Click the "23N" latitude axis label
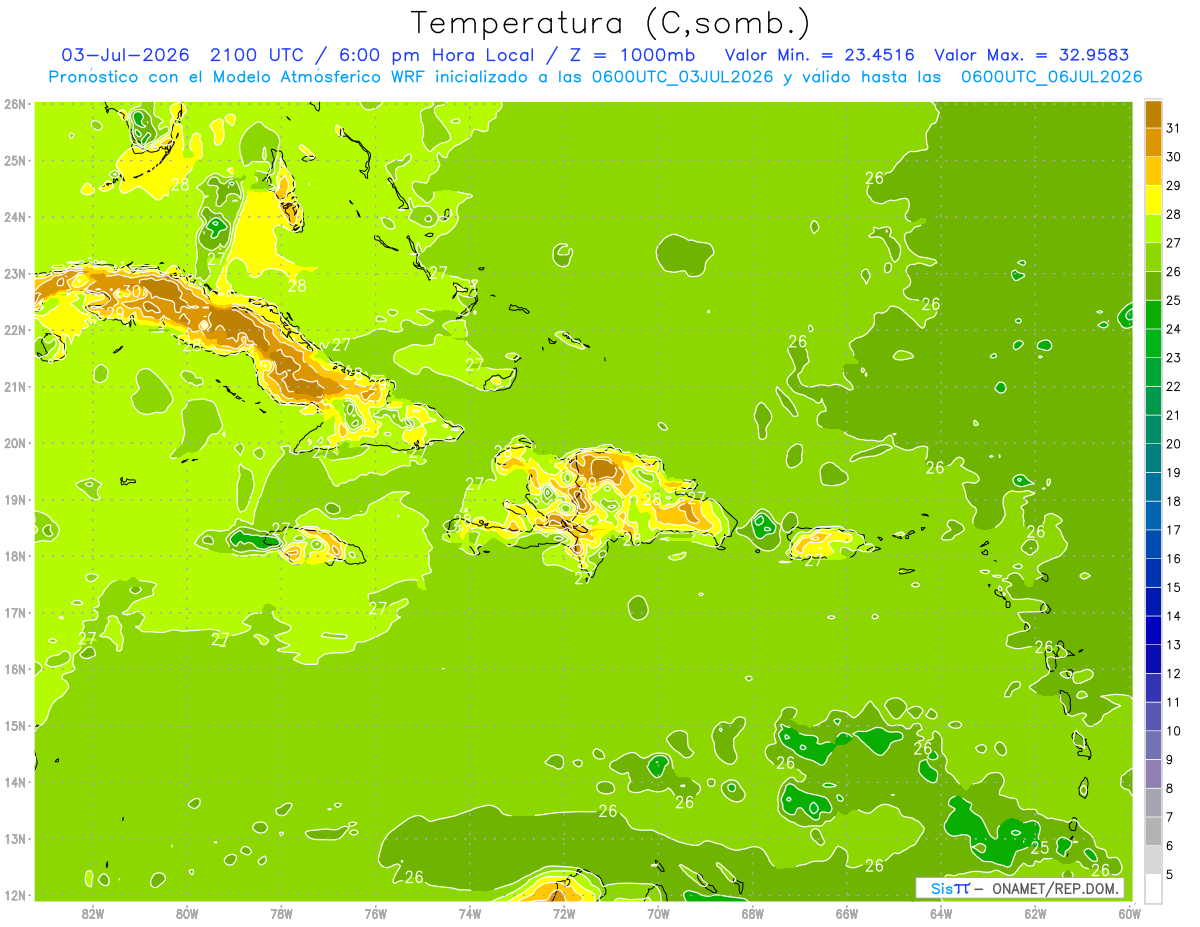 (14, 273)
